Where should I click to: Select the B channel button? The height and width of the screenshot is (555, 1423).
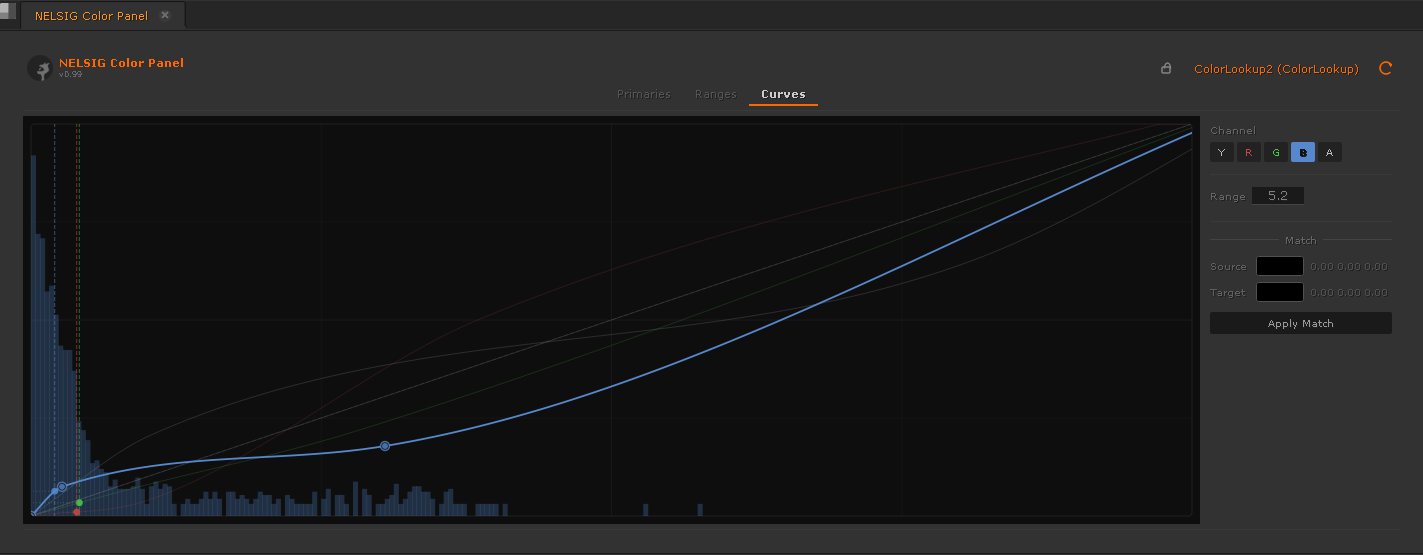(x=1303, y=152)
